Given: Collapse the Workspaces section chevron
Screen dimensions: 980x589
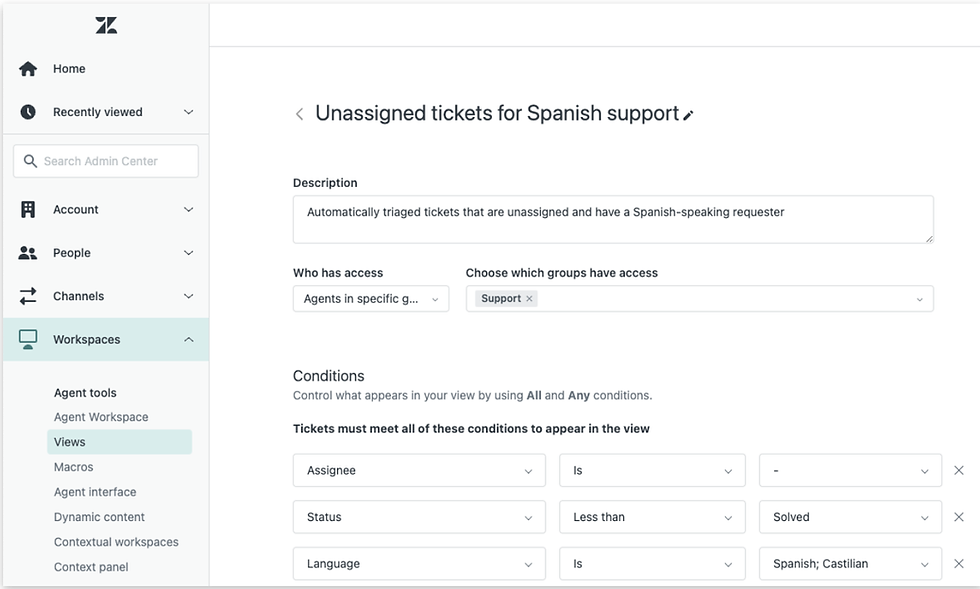Looking at the screenshot, I should click(x=188, y=338).
